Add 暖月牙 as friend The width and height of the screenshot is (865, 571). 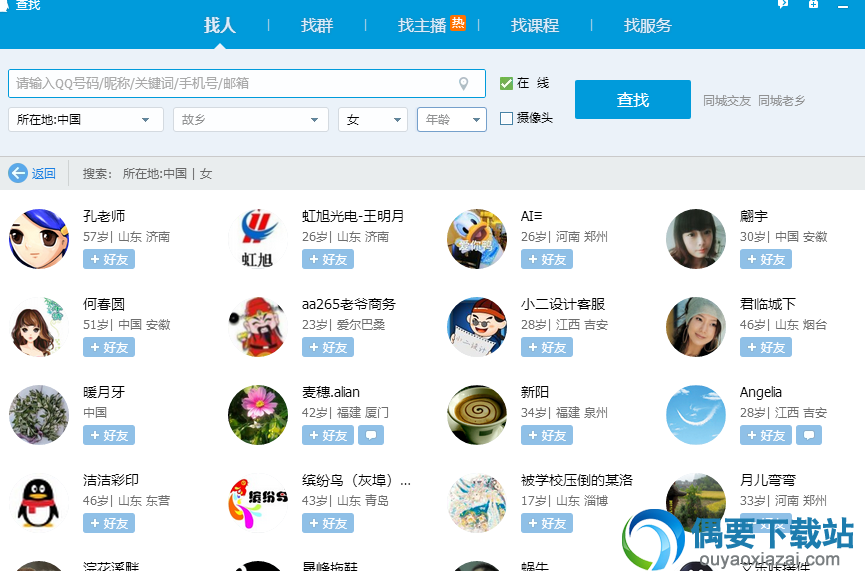pos(109,435)
